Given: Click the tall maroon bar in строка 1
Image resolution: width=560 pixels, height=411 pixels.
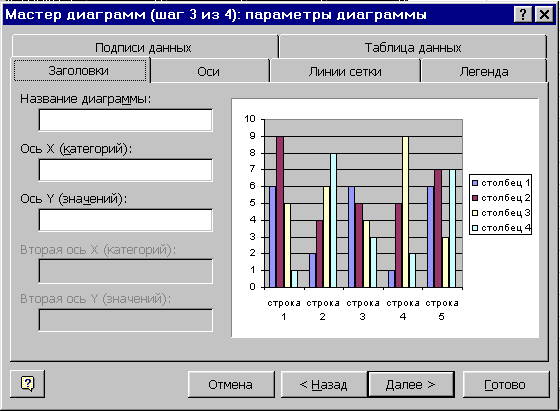Looking at the screenshot, I should pos(280,212).
